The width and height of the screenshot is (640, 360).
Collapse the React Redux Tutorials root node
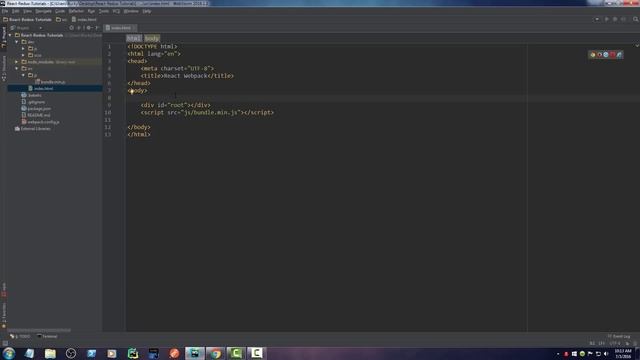[10, 35]
